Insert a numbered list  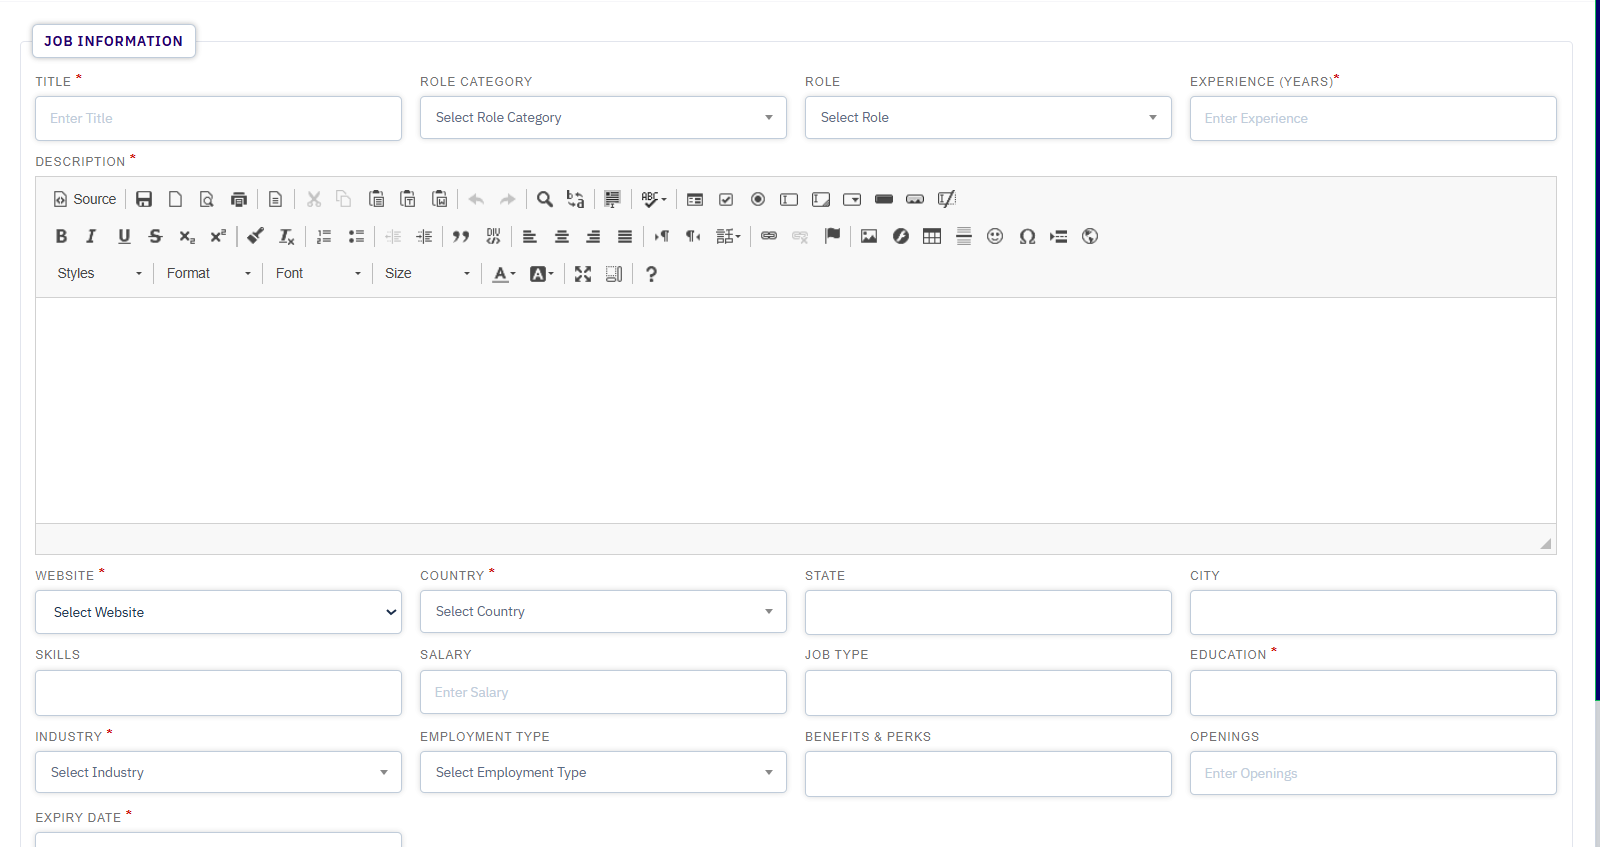coord(324,236)
